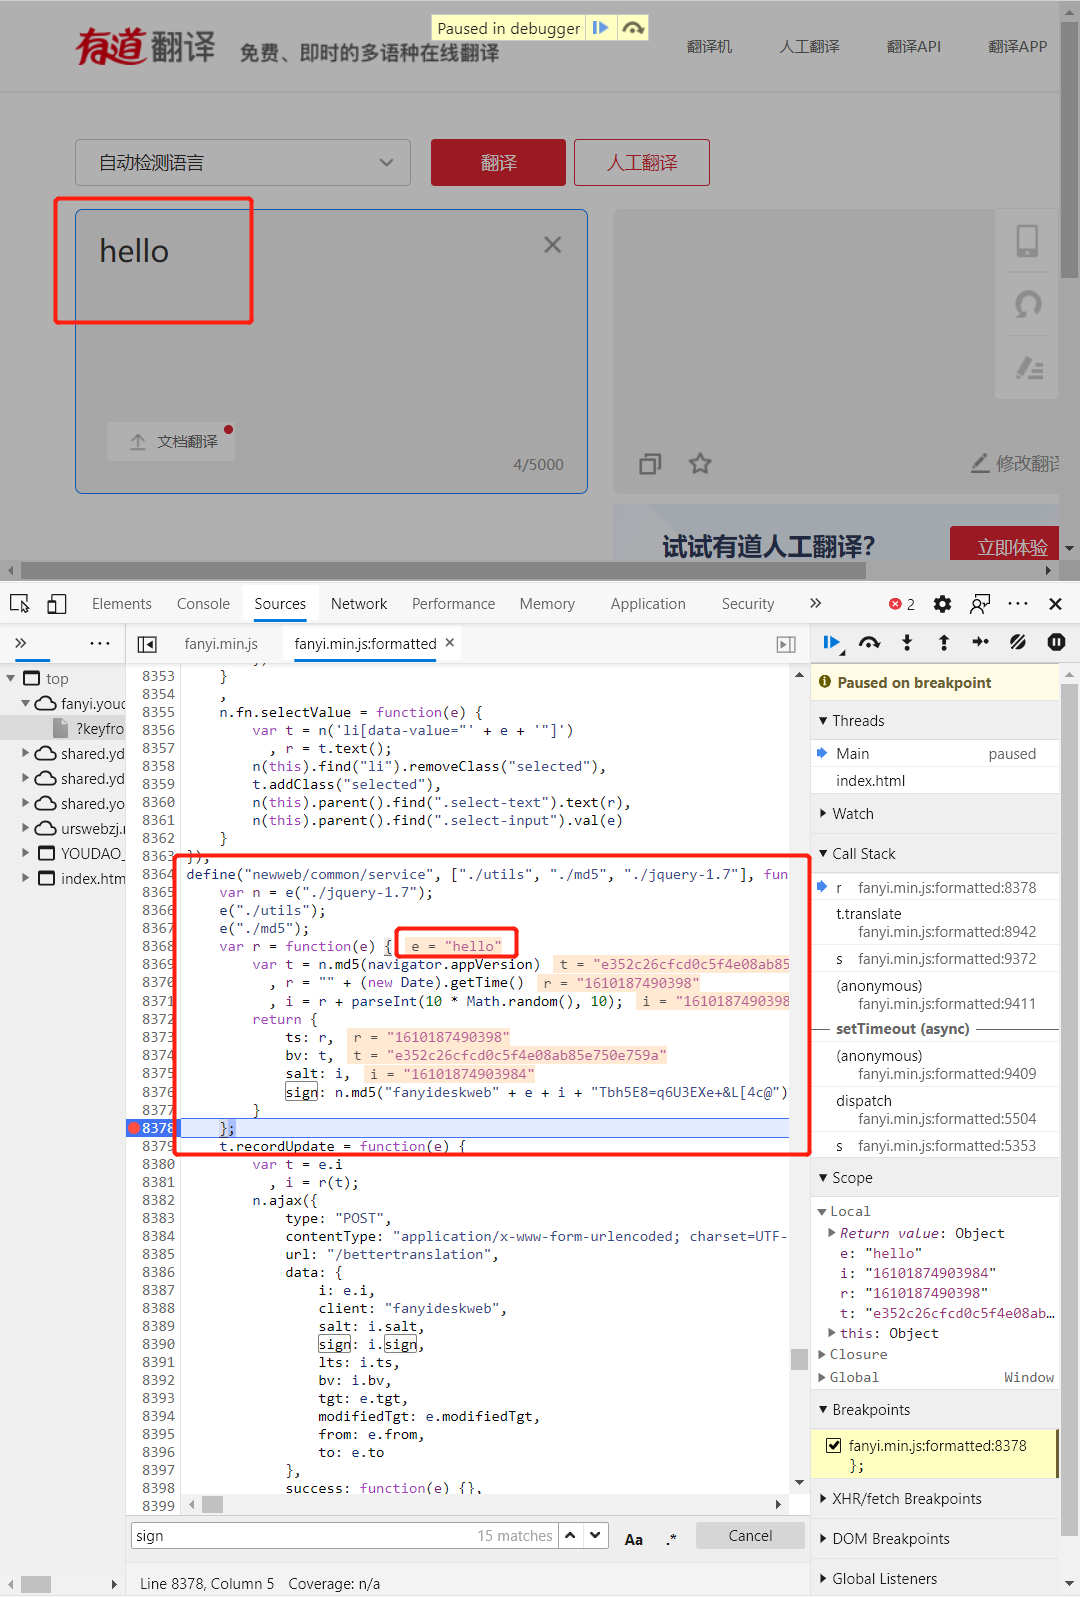Open feedback edit icon on sidebar
1080x1597 pixels.
[x=1029, y=368]
